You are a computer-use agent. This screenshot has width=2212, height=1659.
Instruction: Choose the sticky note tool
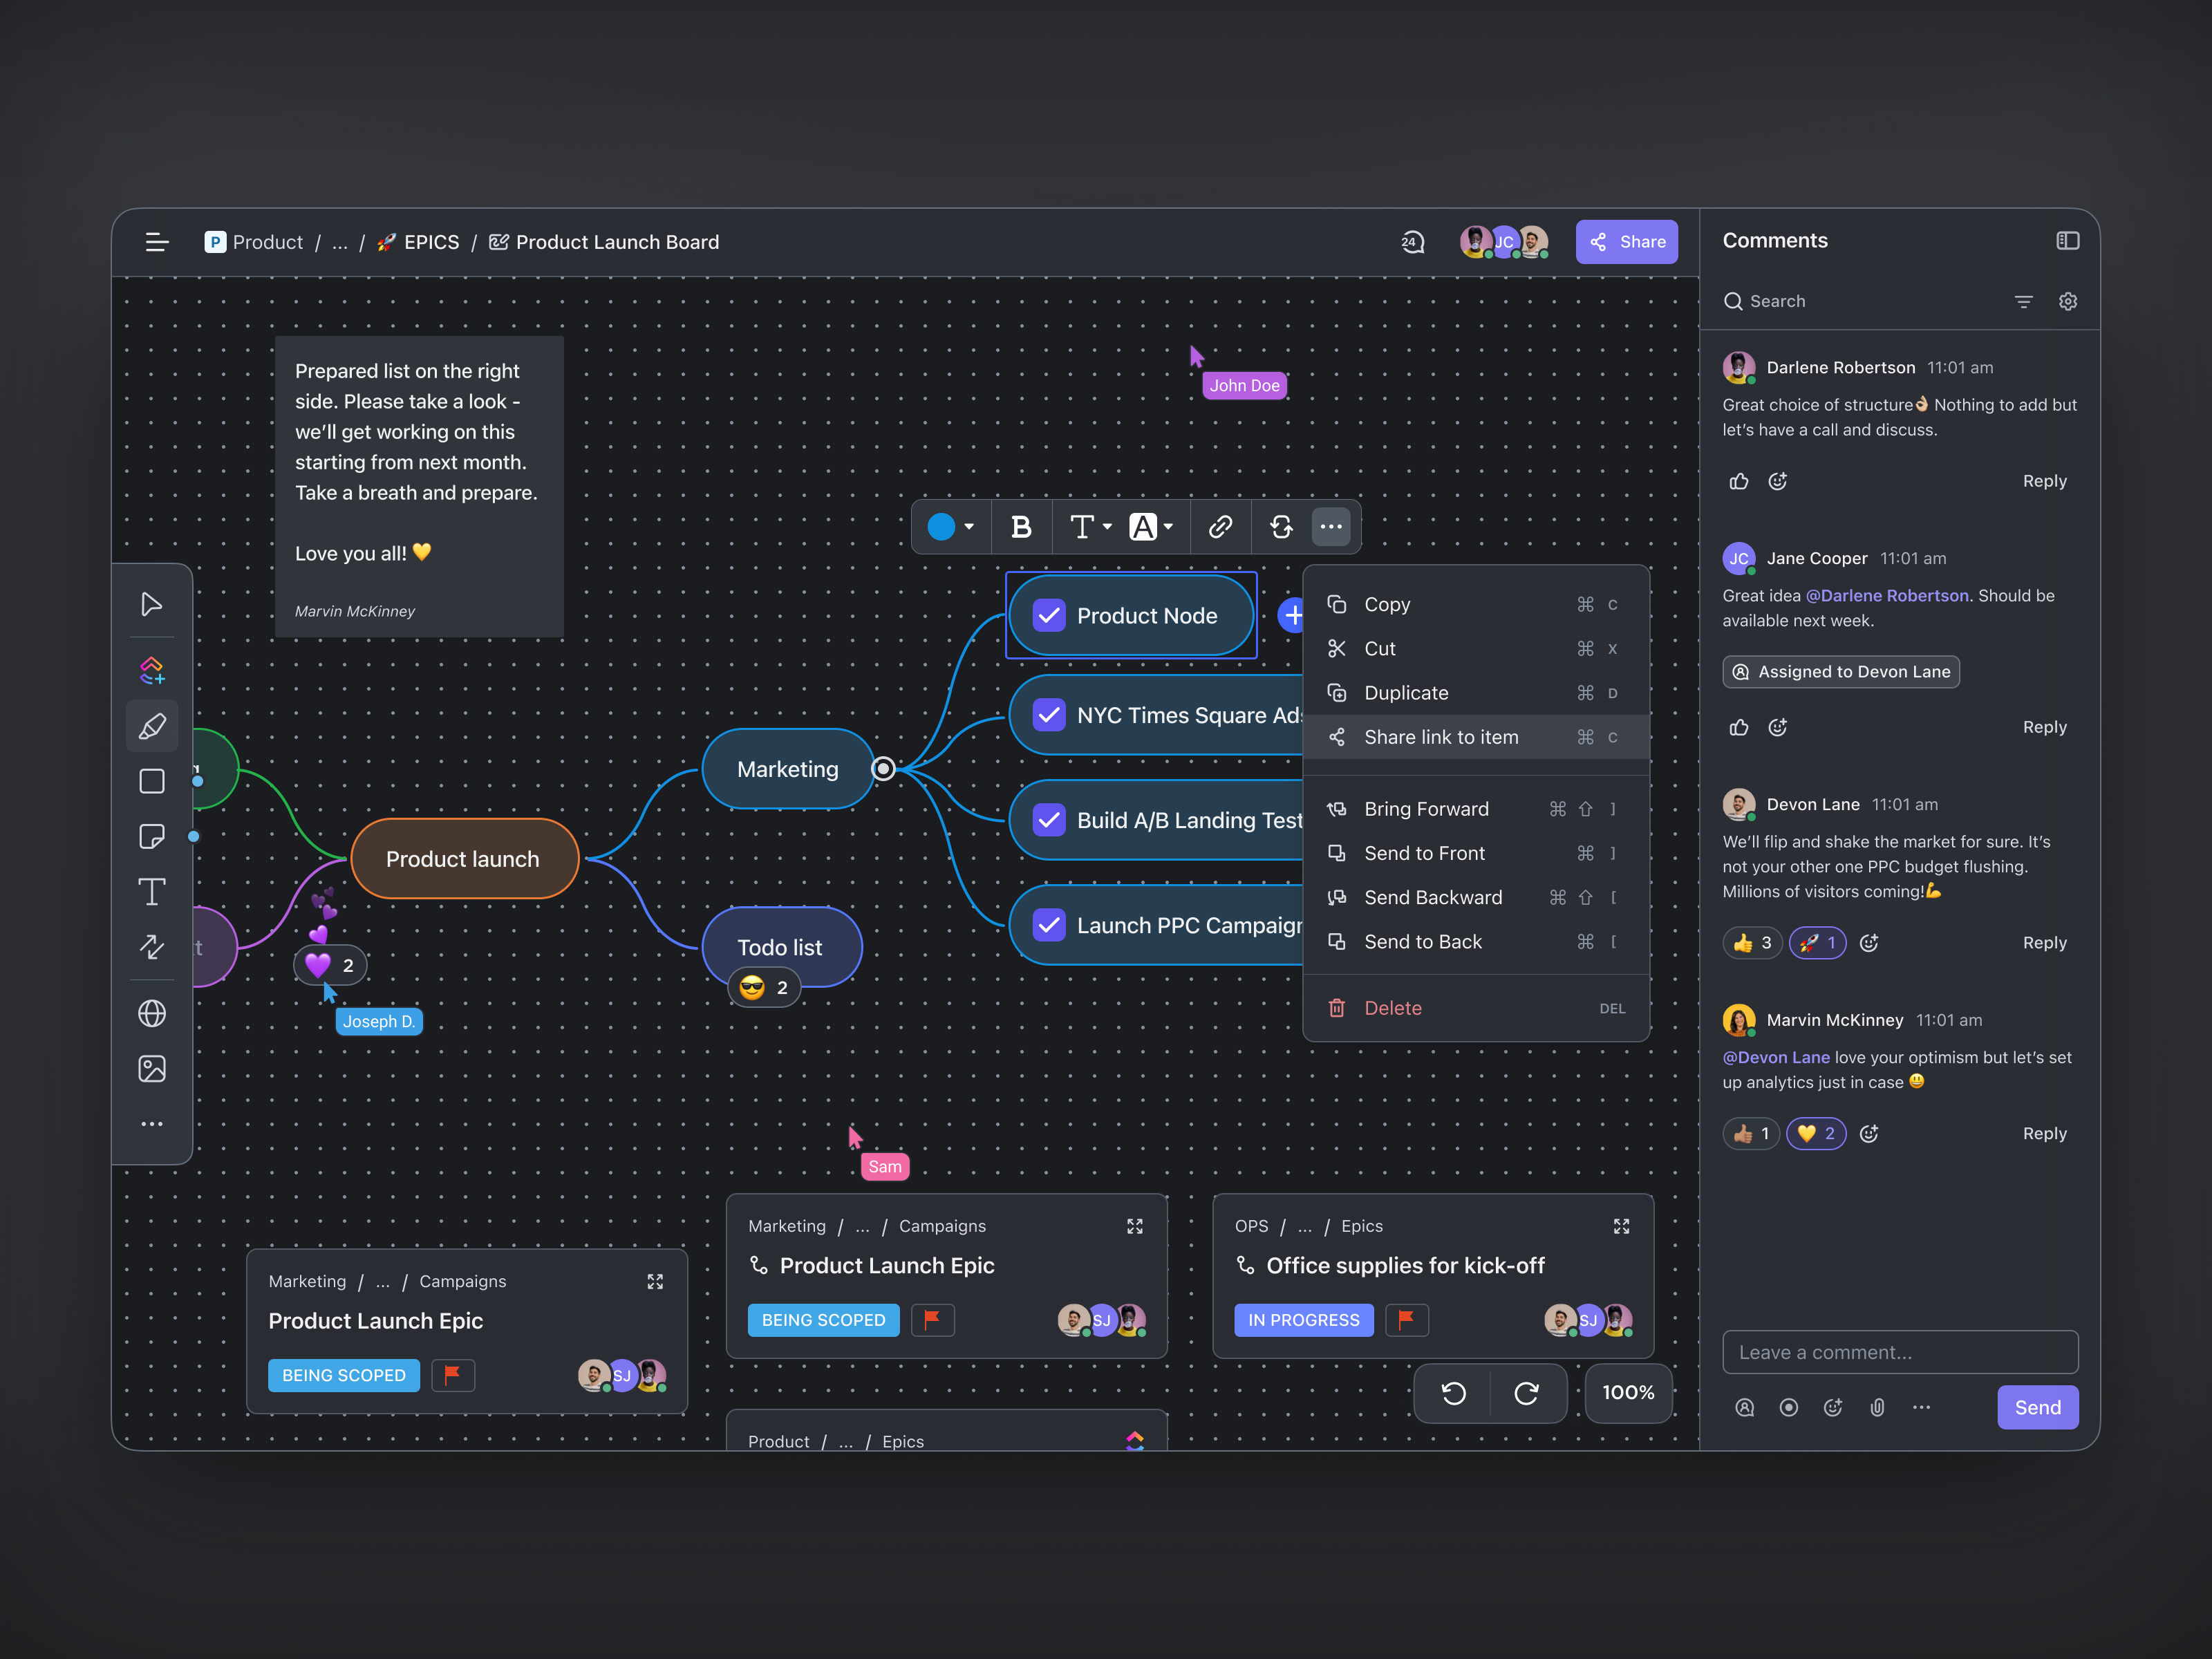click(152, 837)
